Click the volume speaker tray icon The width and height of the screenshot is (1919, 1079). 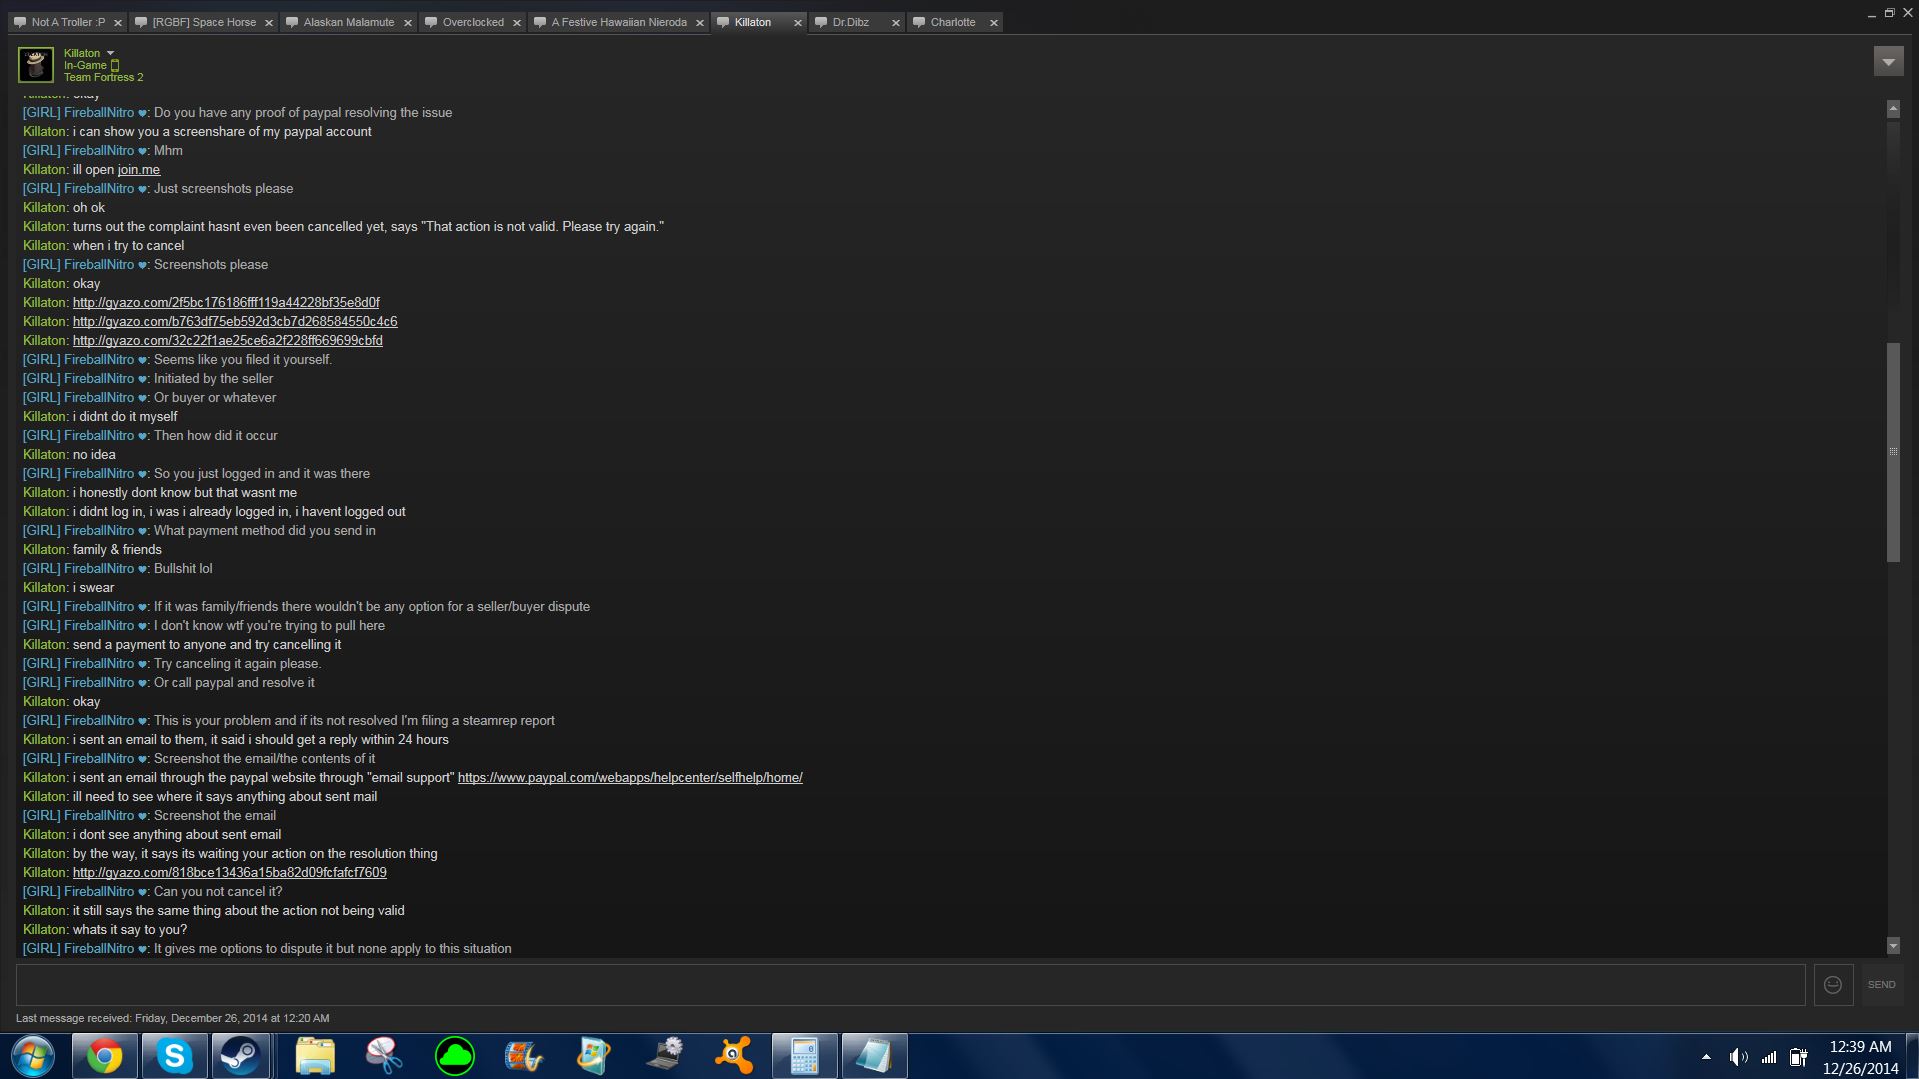tap(1738, 1057)
